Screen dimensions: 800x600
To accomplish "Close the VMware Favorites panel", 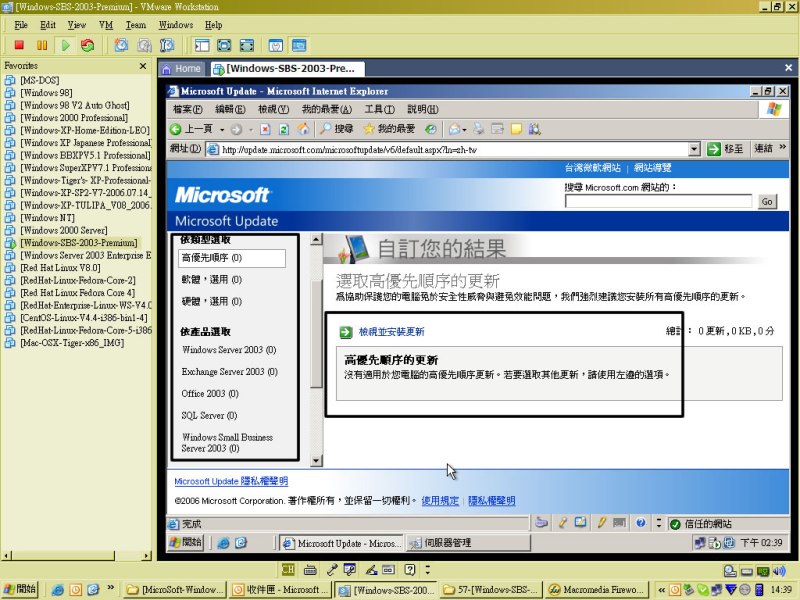I will [143, 66].
